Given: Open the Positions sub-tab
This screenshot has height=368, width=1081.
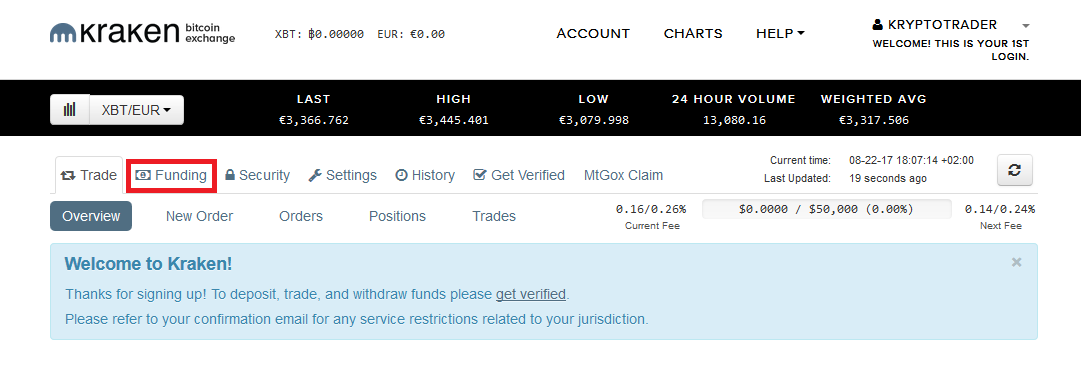Looking at the screenshot, I should (397, 216).
